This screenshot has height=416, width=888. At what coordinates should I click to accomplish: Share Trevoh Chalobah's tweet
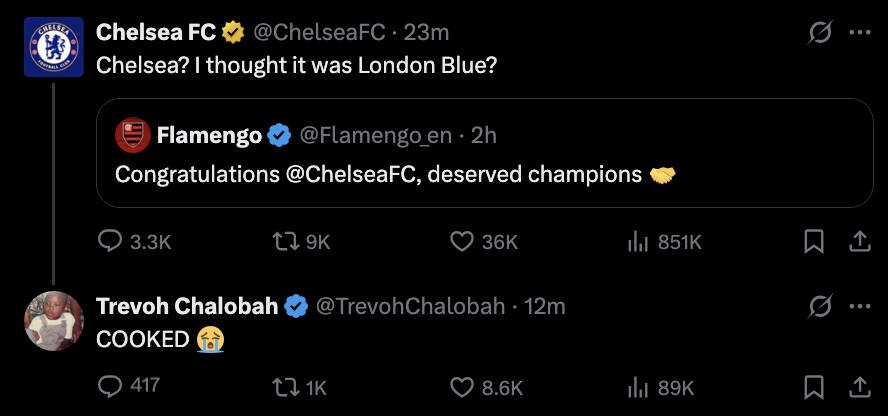pyautogui.click(x=859, y=386)
